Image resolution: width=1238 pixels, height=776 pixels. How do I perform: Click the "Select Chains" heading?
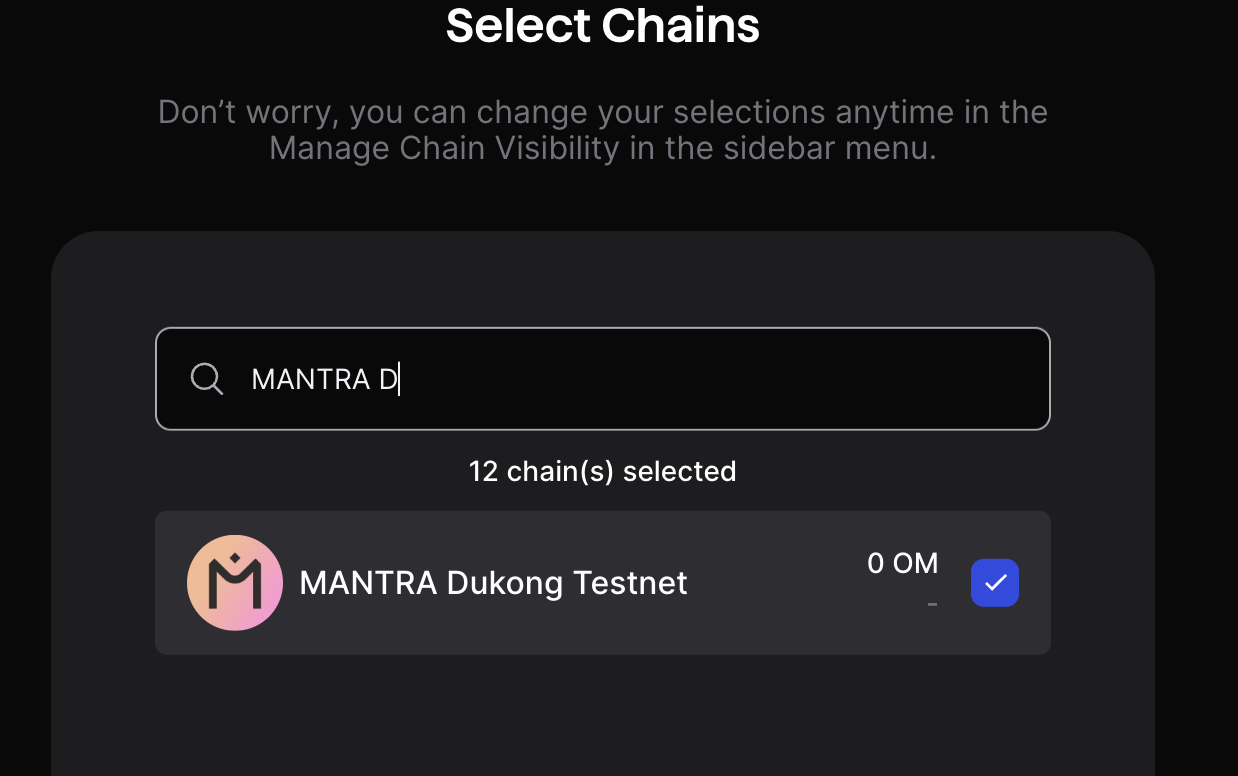pos(602,26)
